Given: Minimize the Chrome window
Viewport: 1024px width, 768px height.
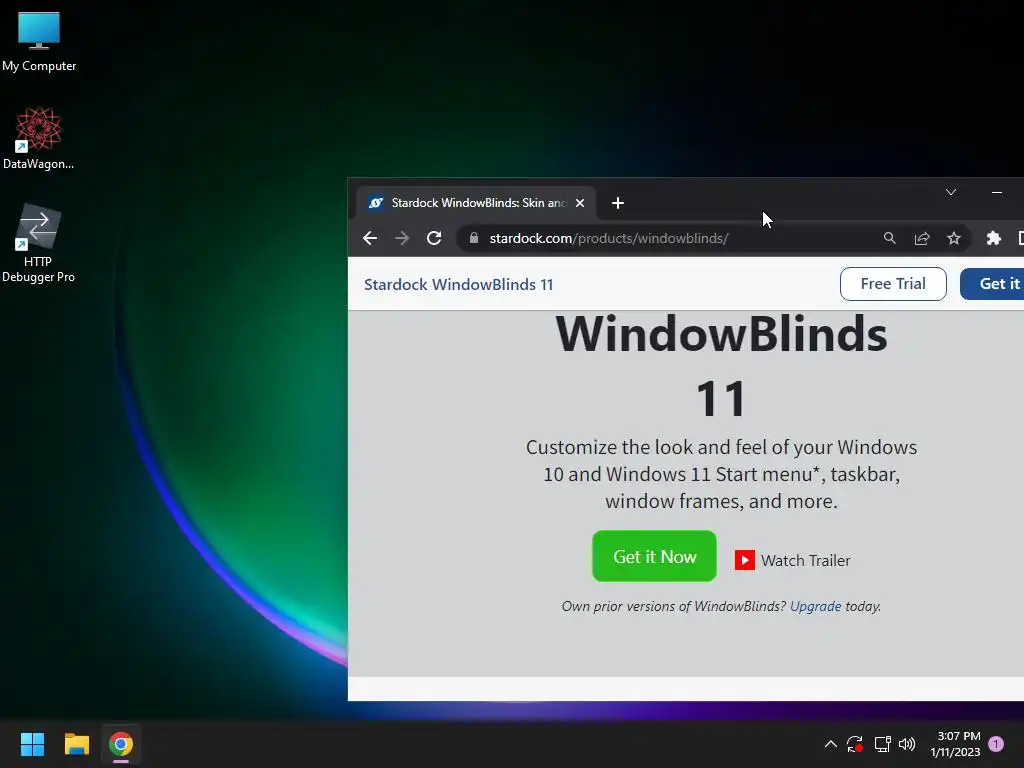Looking at the screenshot, I should coord(997,192).
